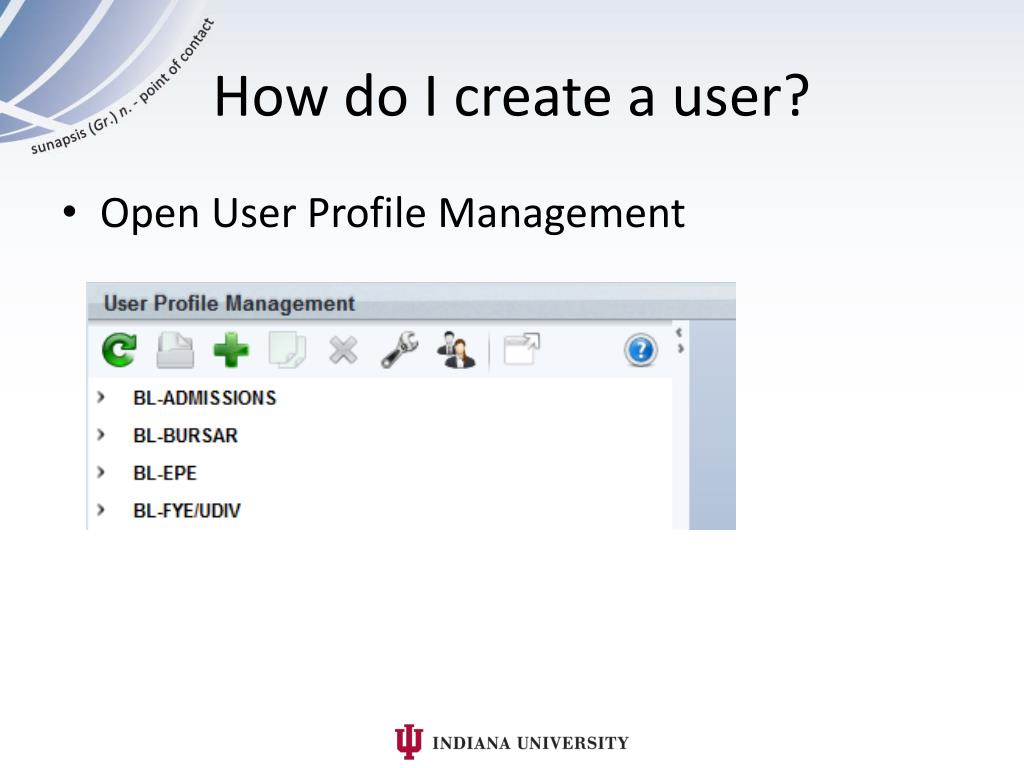Click the grayed-out print document icon

[175, 350]
